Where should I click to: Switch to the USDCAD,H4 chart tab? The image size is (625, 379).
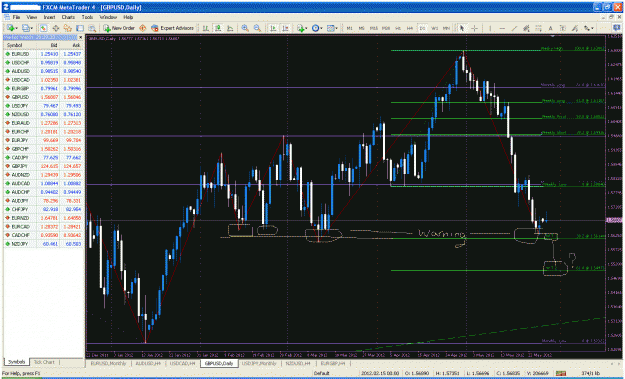(x=183, y=363)
